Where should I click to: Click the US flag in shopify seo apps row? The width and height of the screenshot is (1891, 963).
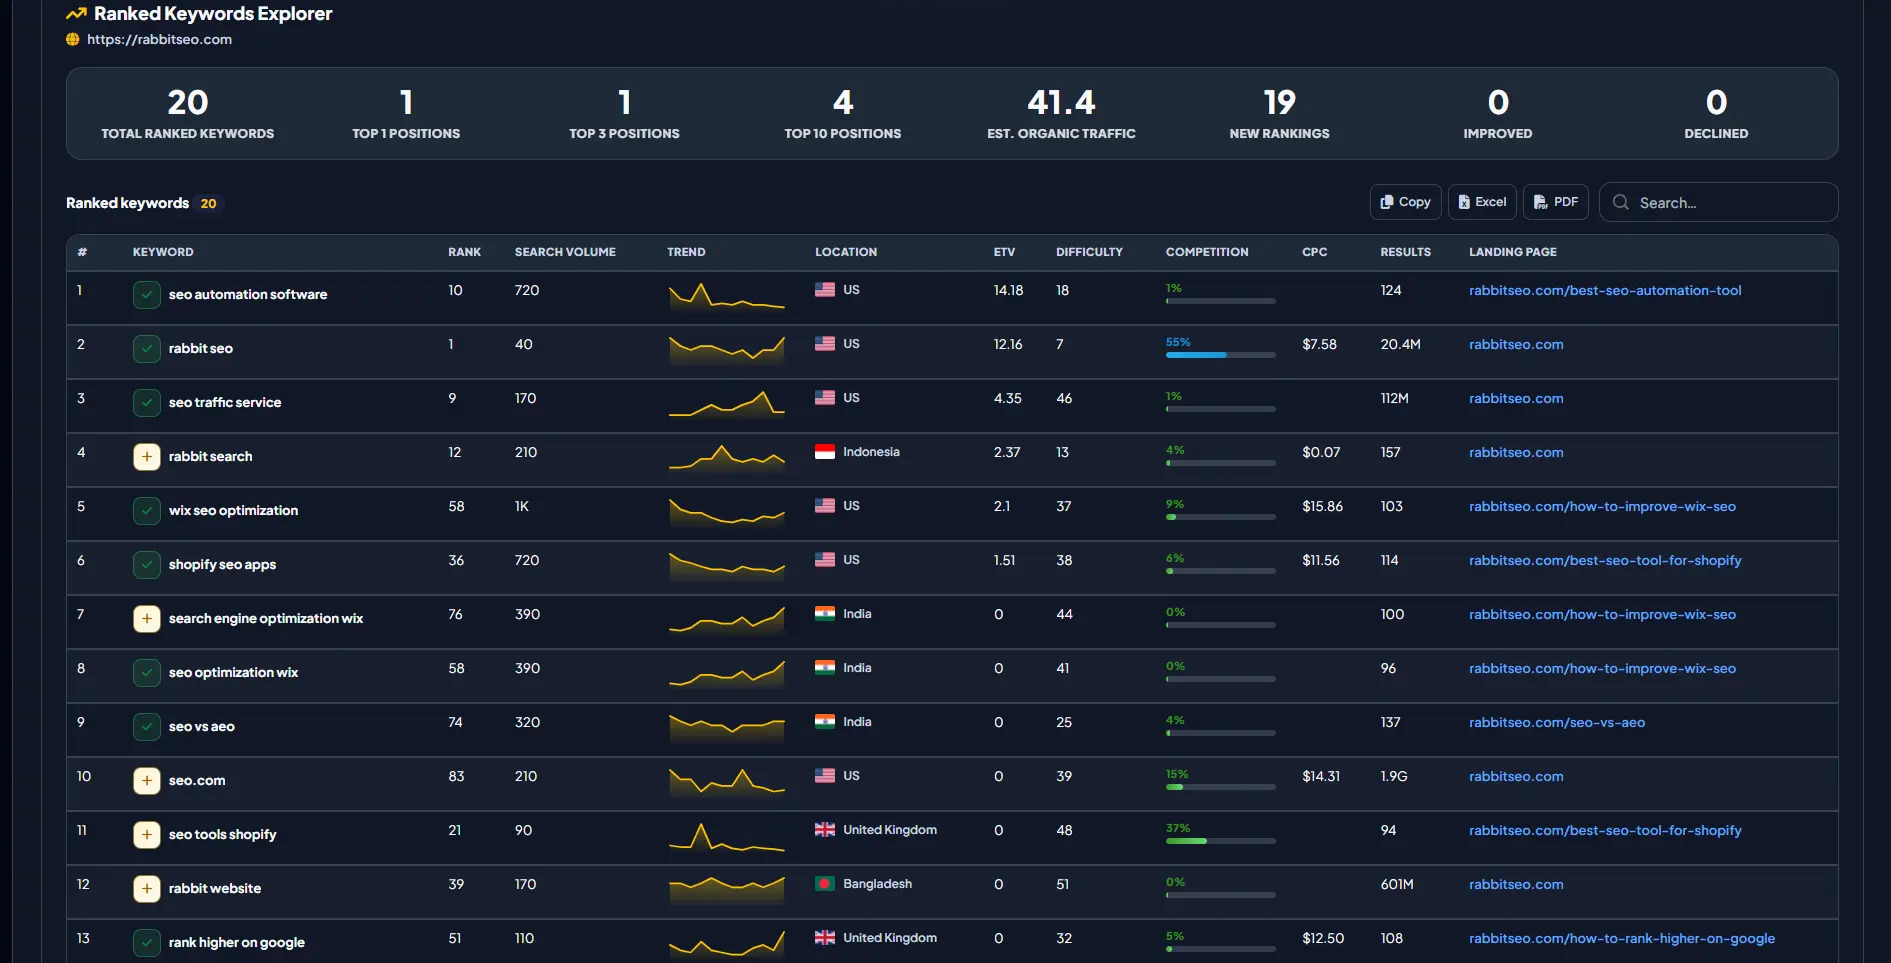pos(825,560)
